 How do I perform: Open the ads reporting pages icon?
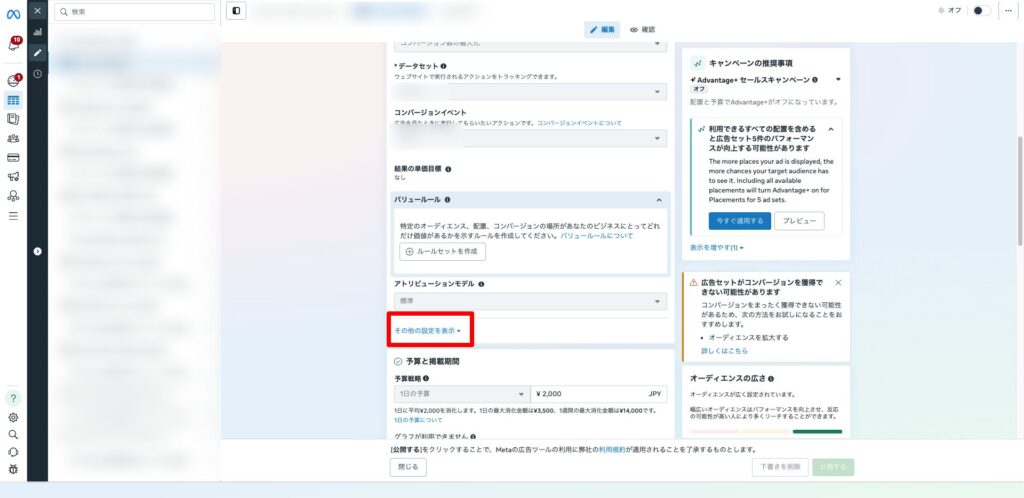(x=13, y=119)
